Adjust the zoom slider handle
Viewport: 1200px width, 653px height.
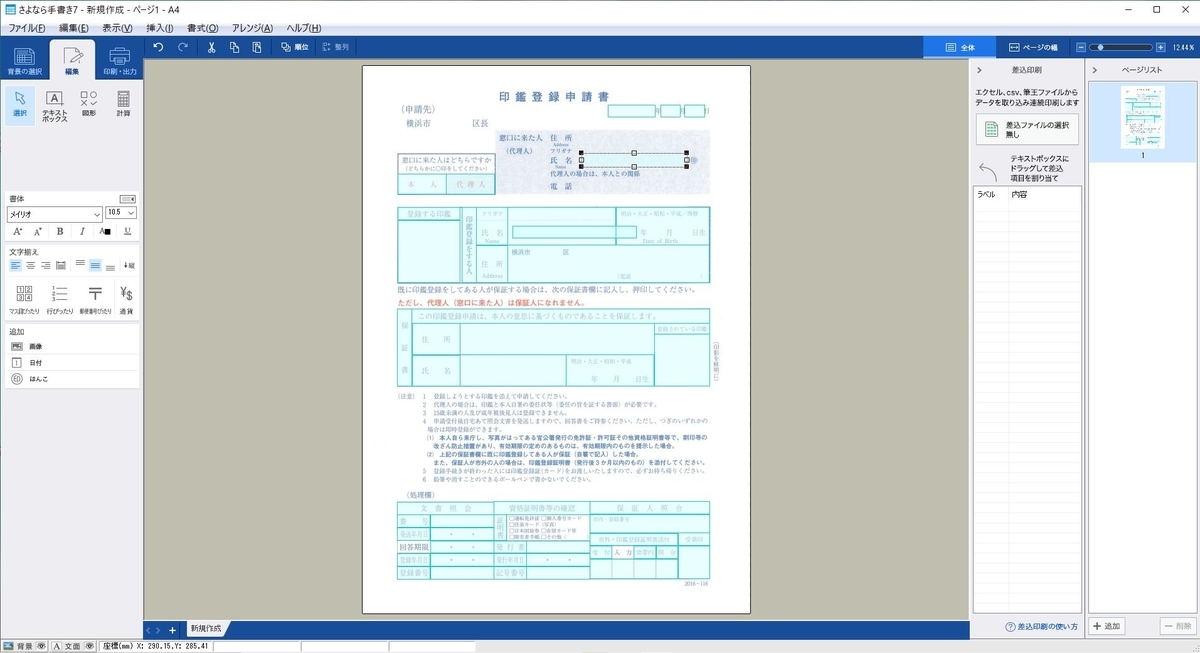click(1099, 47)
